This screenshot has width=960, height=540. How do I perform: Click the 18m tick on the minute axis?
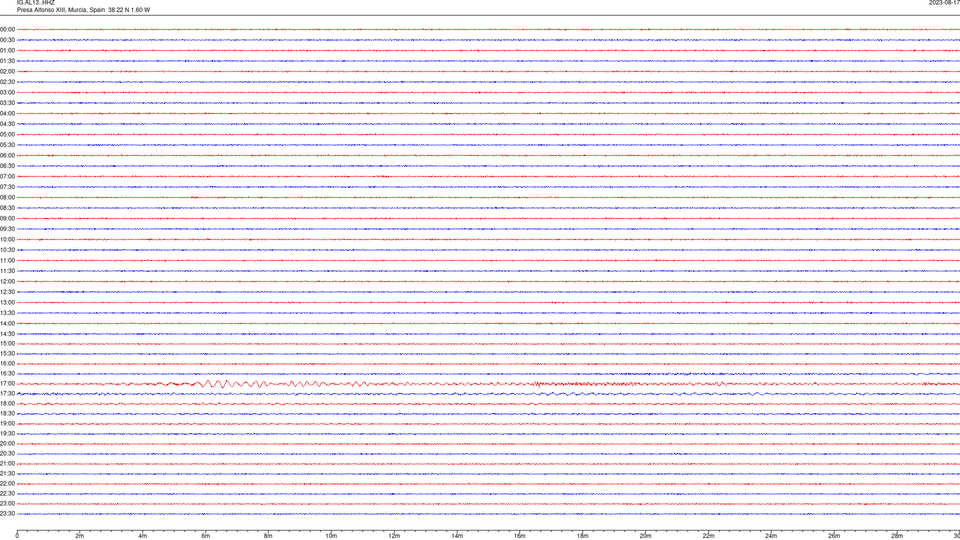click(x=583, y=536)
